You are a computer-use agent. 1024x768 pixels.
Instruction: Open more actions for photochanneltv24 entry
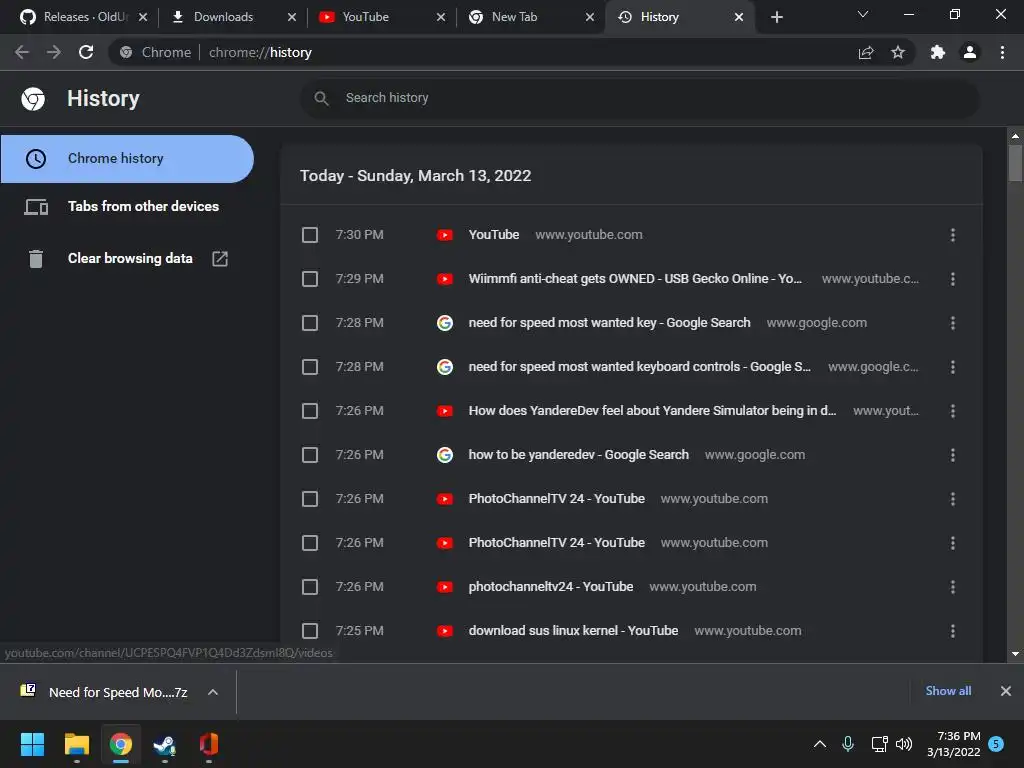pos(953,587)
